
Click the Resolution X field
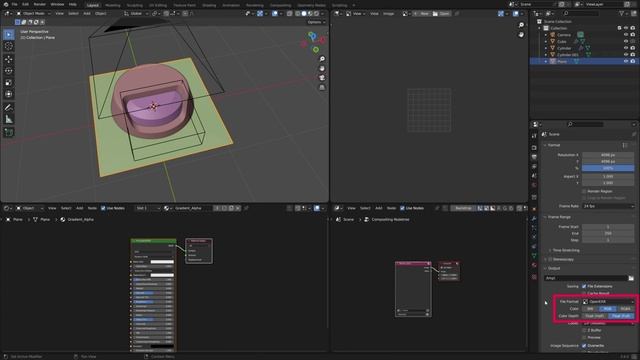coord(608,155)
